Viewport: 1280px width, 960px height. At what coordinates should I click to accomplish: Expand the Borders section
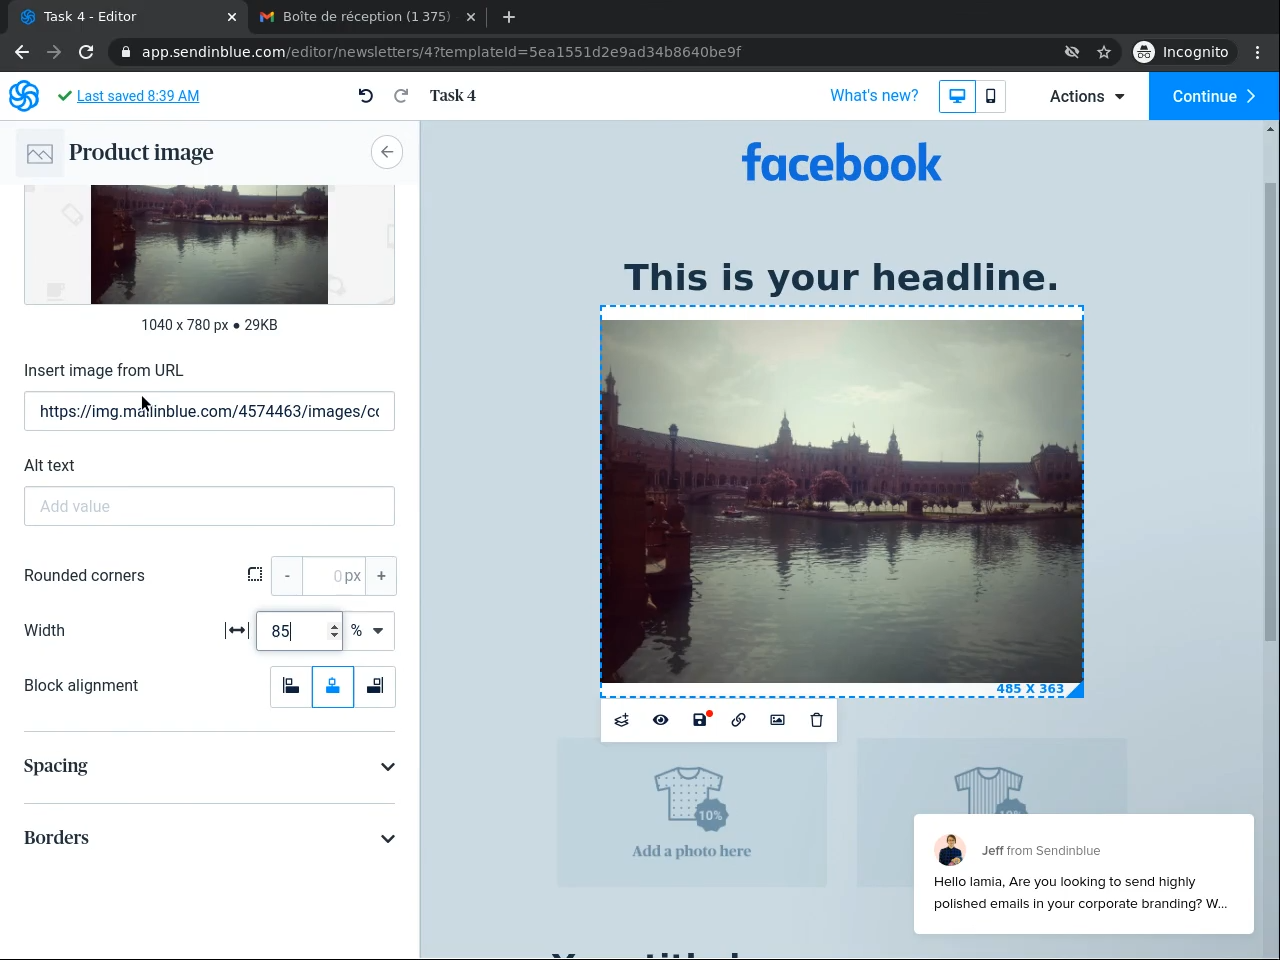click(x=209, y=839)
